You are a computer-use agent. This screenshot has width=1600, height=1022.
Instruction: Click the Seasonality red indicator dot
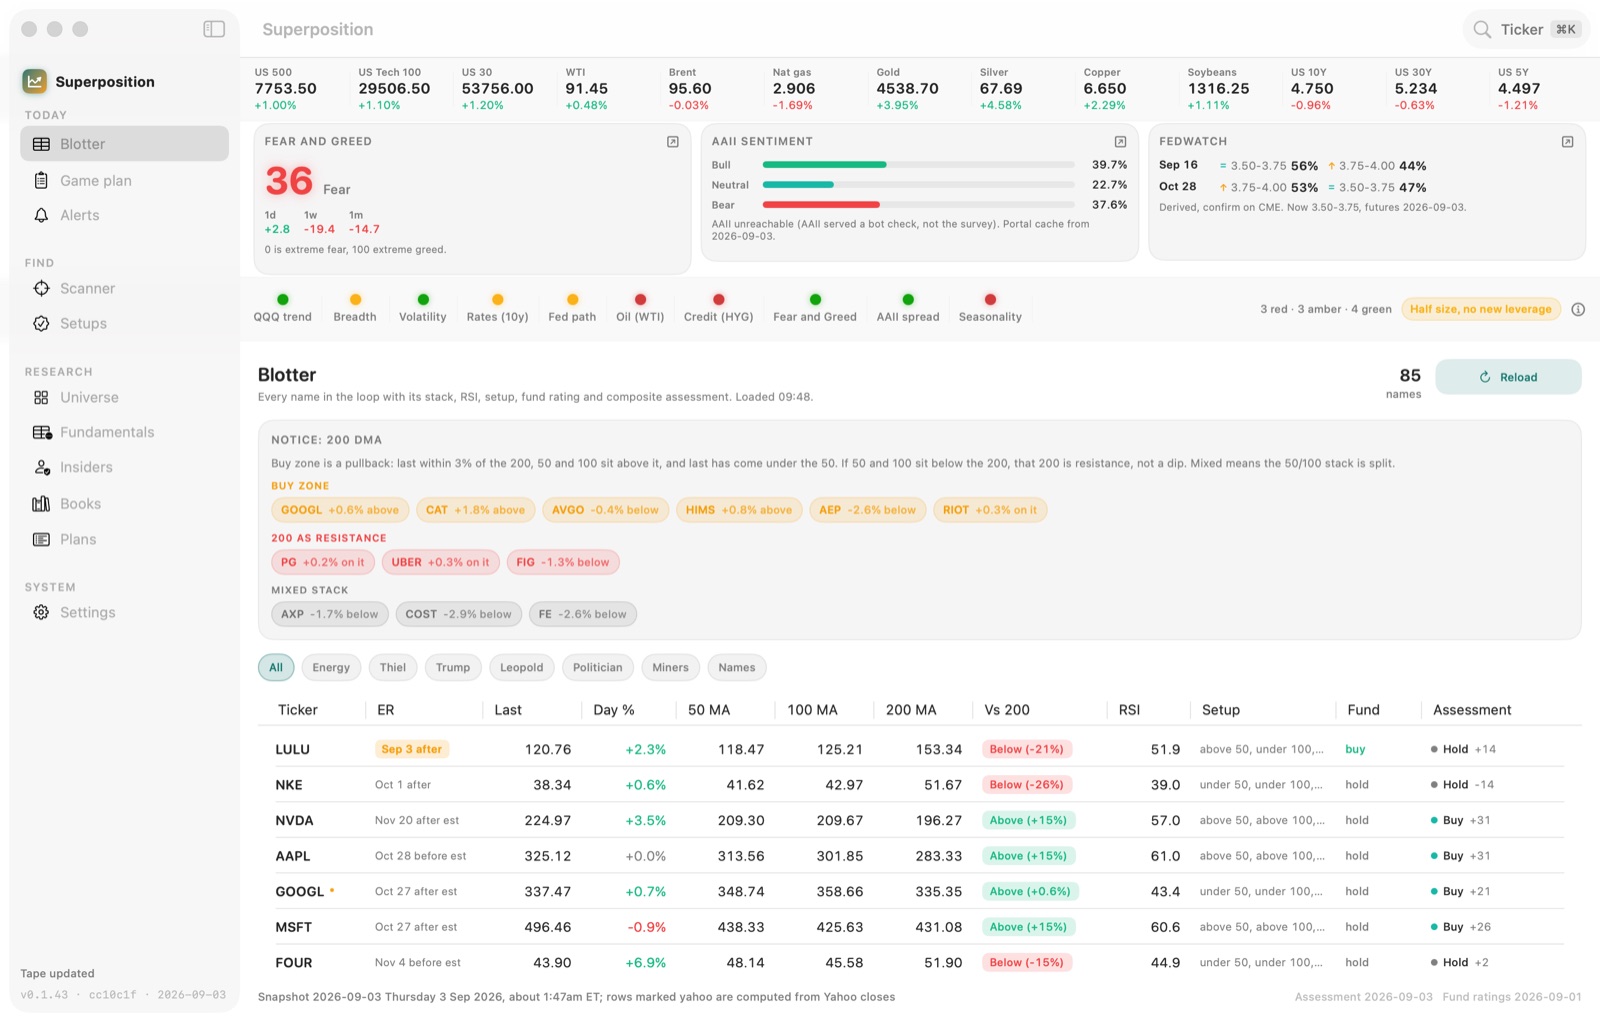[x=990, y=299]
